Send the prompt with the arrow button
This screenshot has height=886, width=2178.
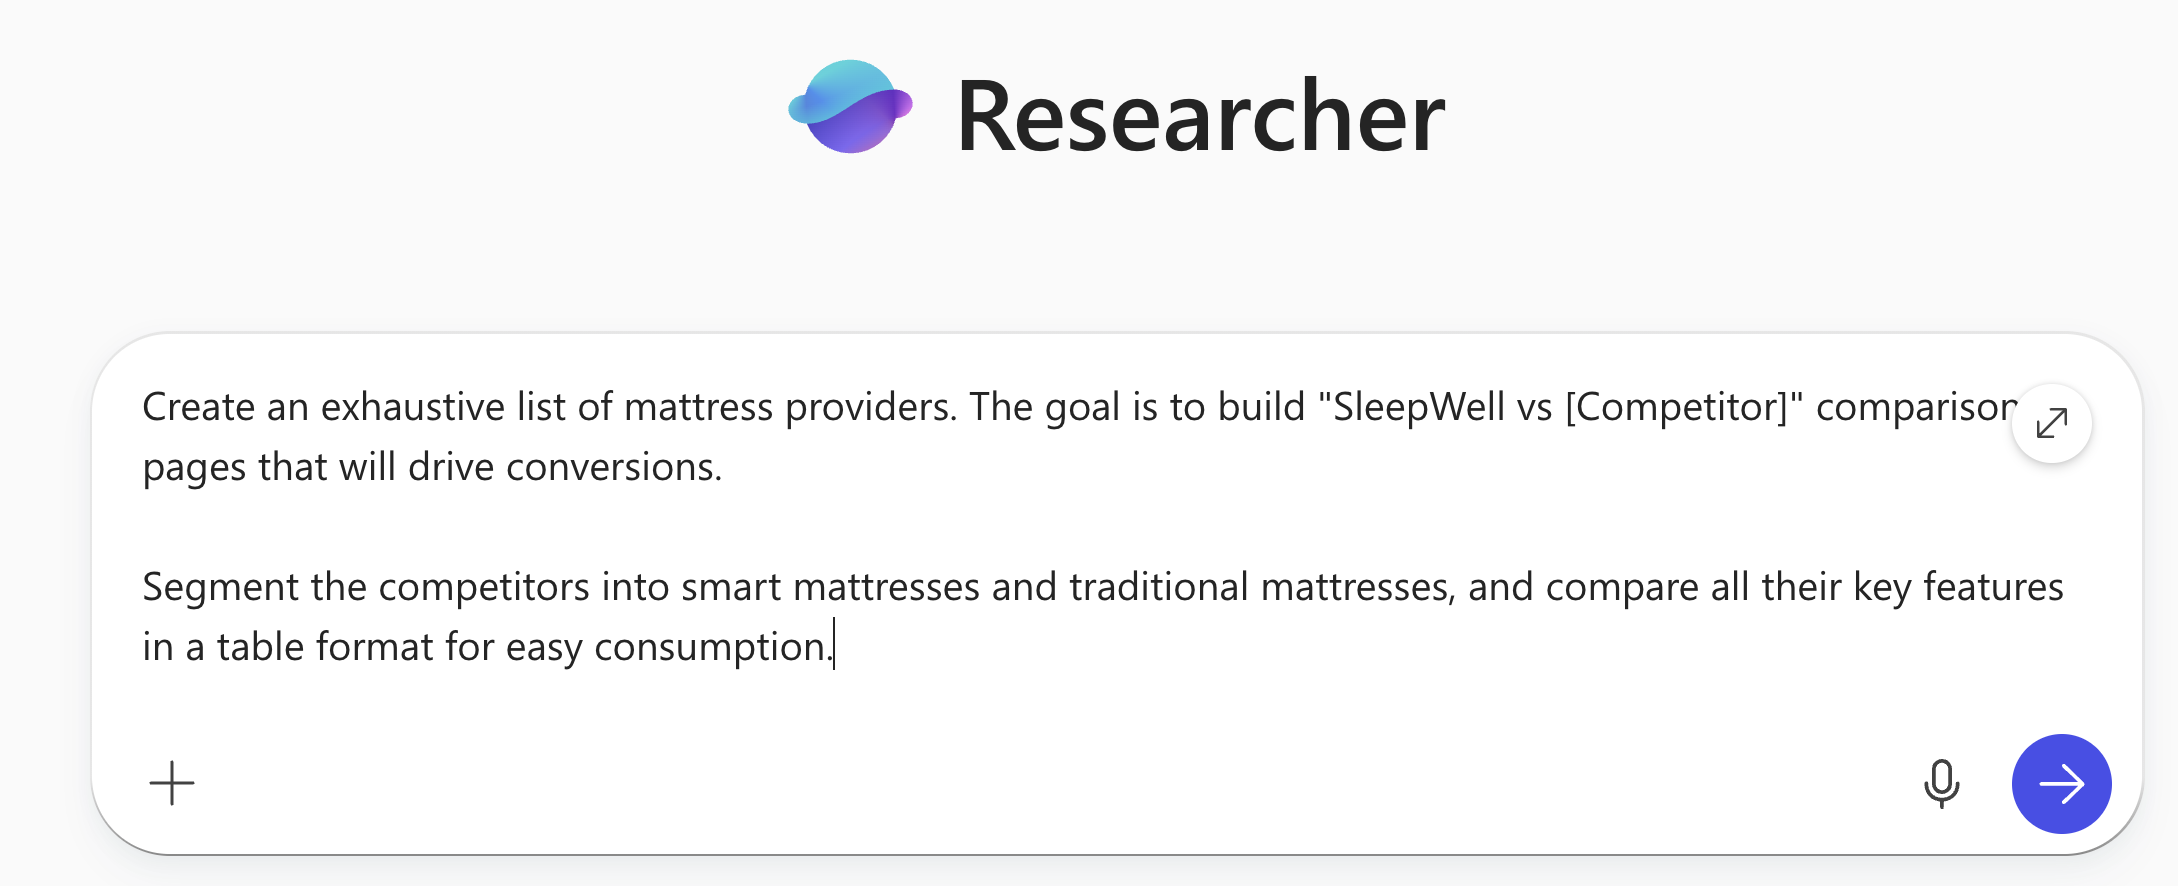2061,783
